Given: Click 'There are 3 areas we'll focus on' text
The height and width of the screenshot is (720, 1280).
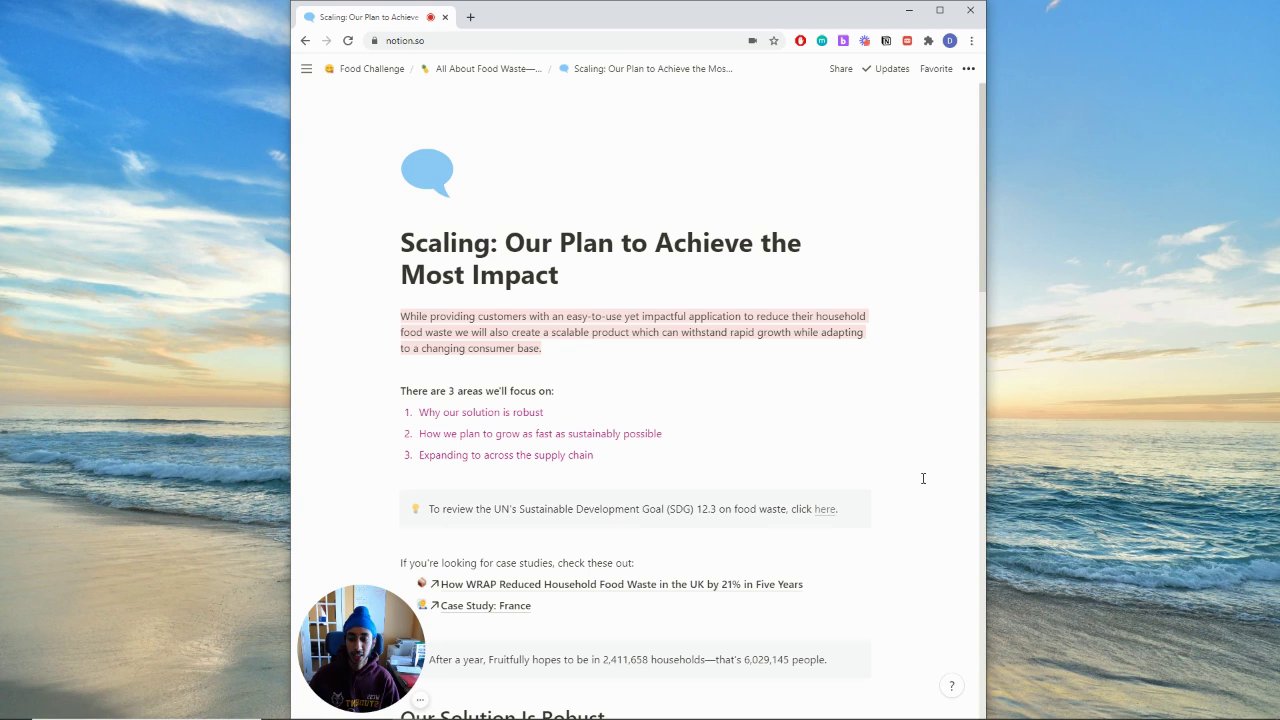Looking at the screenshot, I should [477, 391].
